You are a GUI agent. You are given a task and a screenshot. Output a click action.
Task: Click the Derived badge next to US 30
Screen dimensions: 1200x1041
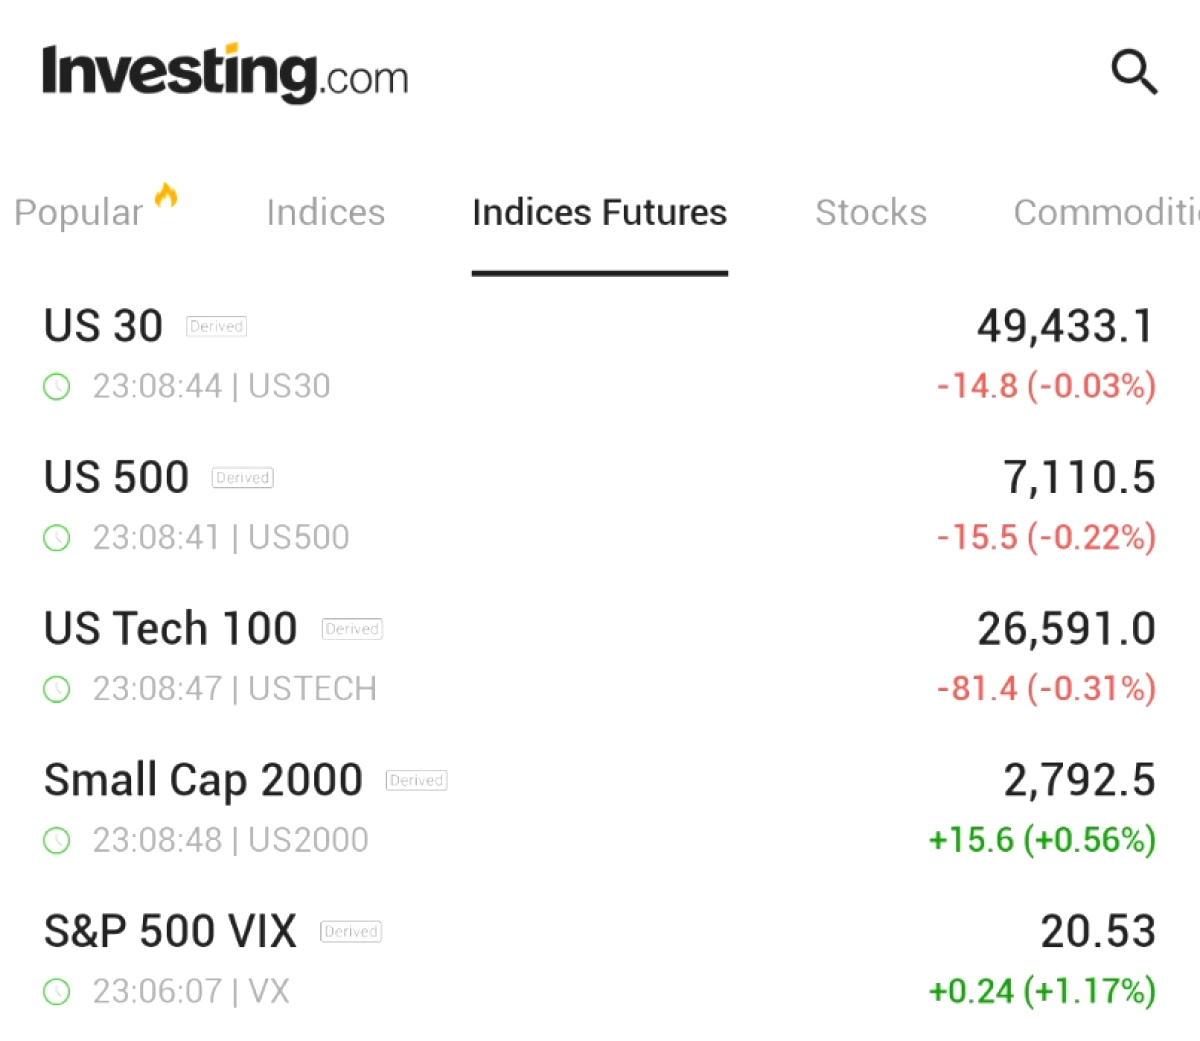click(x=216, y=326)
